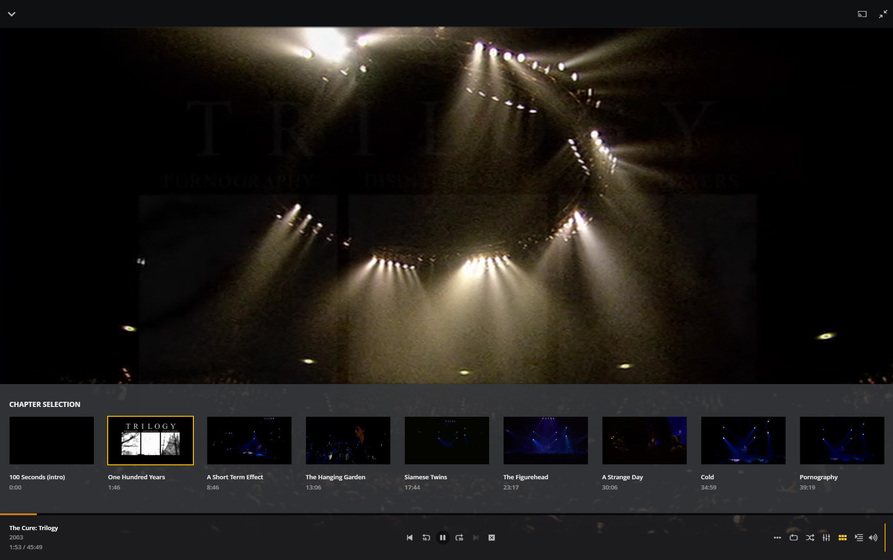The height and width of the screenshot is (560, 893).
Task: Click the A Strange Day title text
Action: coord(622,477)
